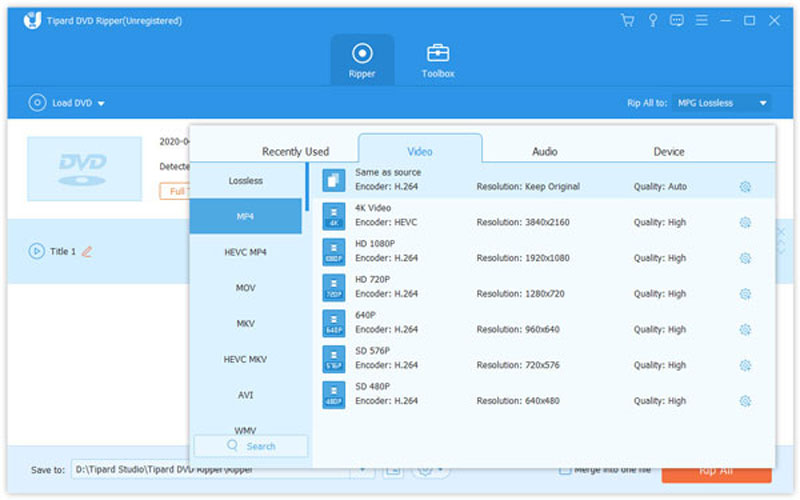The image size is (800, 500).
Task: Select the MKV format in sidebar
Action: pyautogui.click(x=245, y=323)
